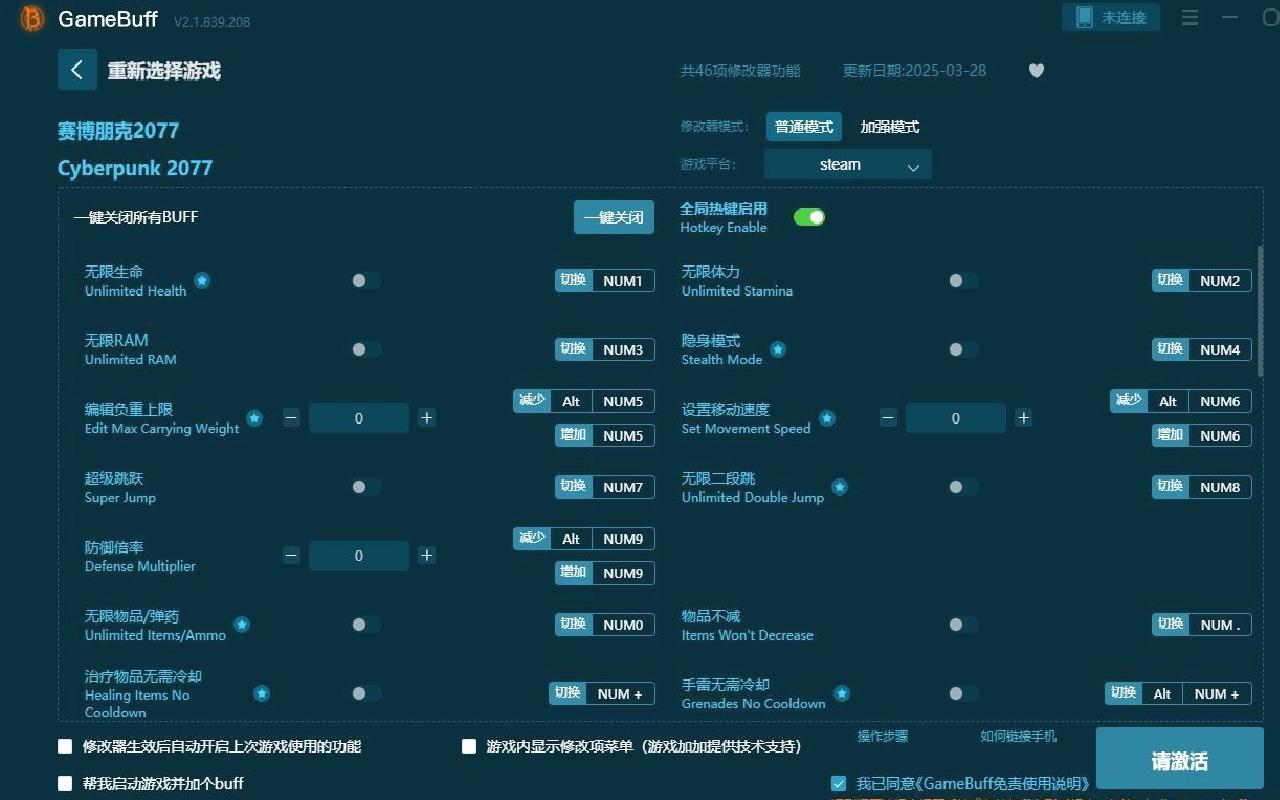
Task: Click the cheat list vertical scrollbar
Action: coord(1260,310)
